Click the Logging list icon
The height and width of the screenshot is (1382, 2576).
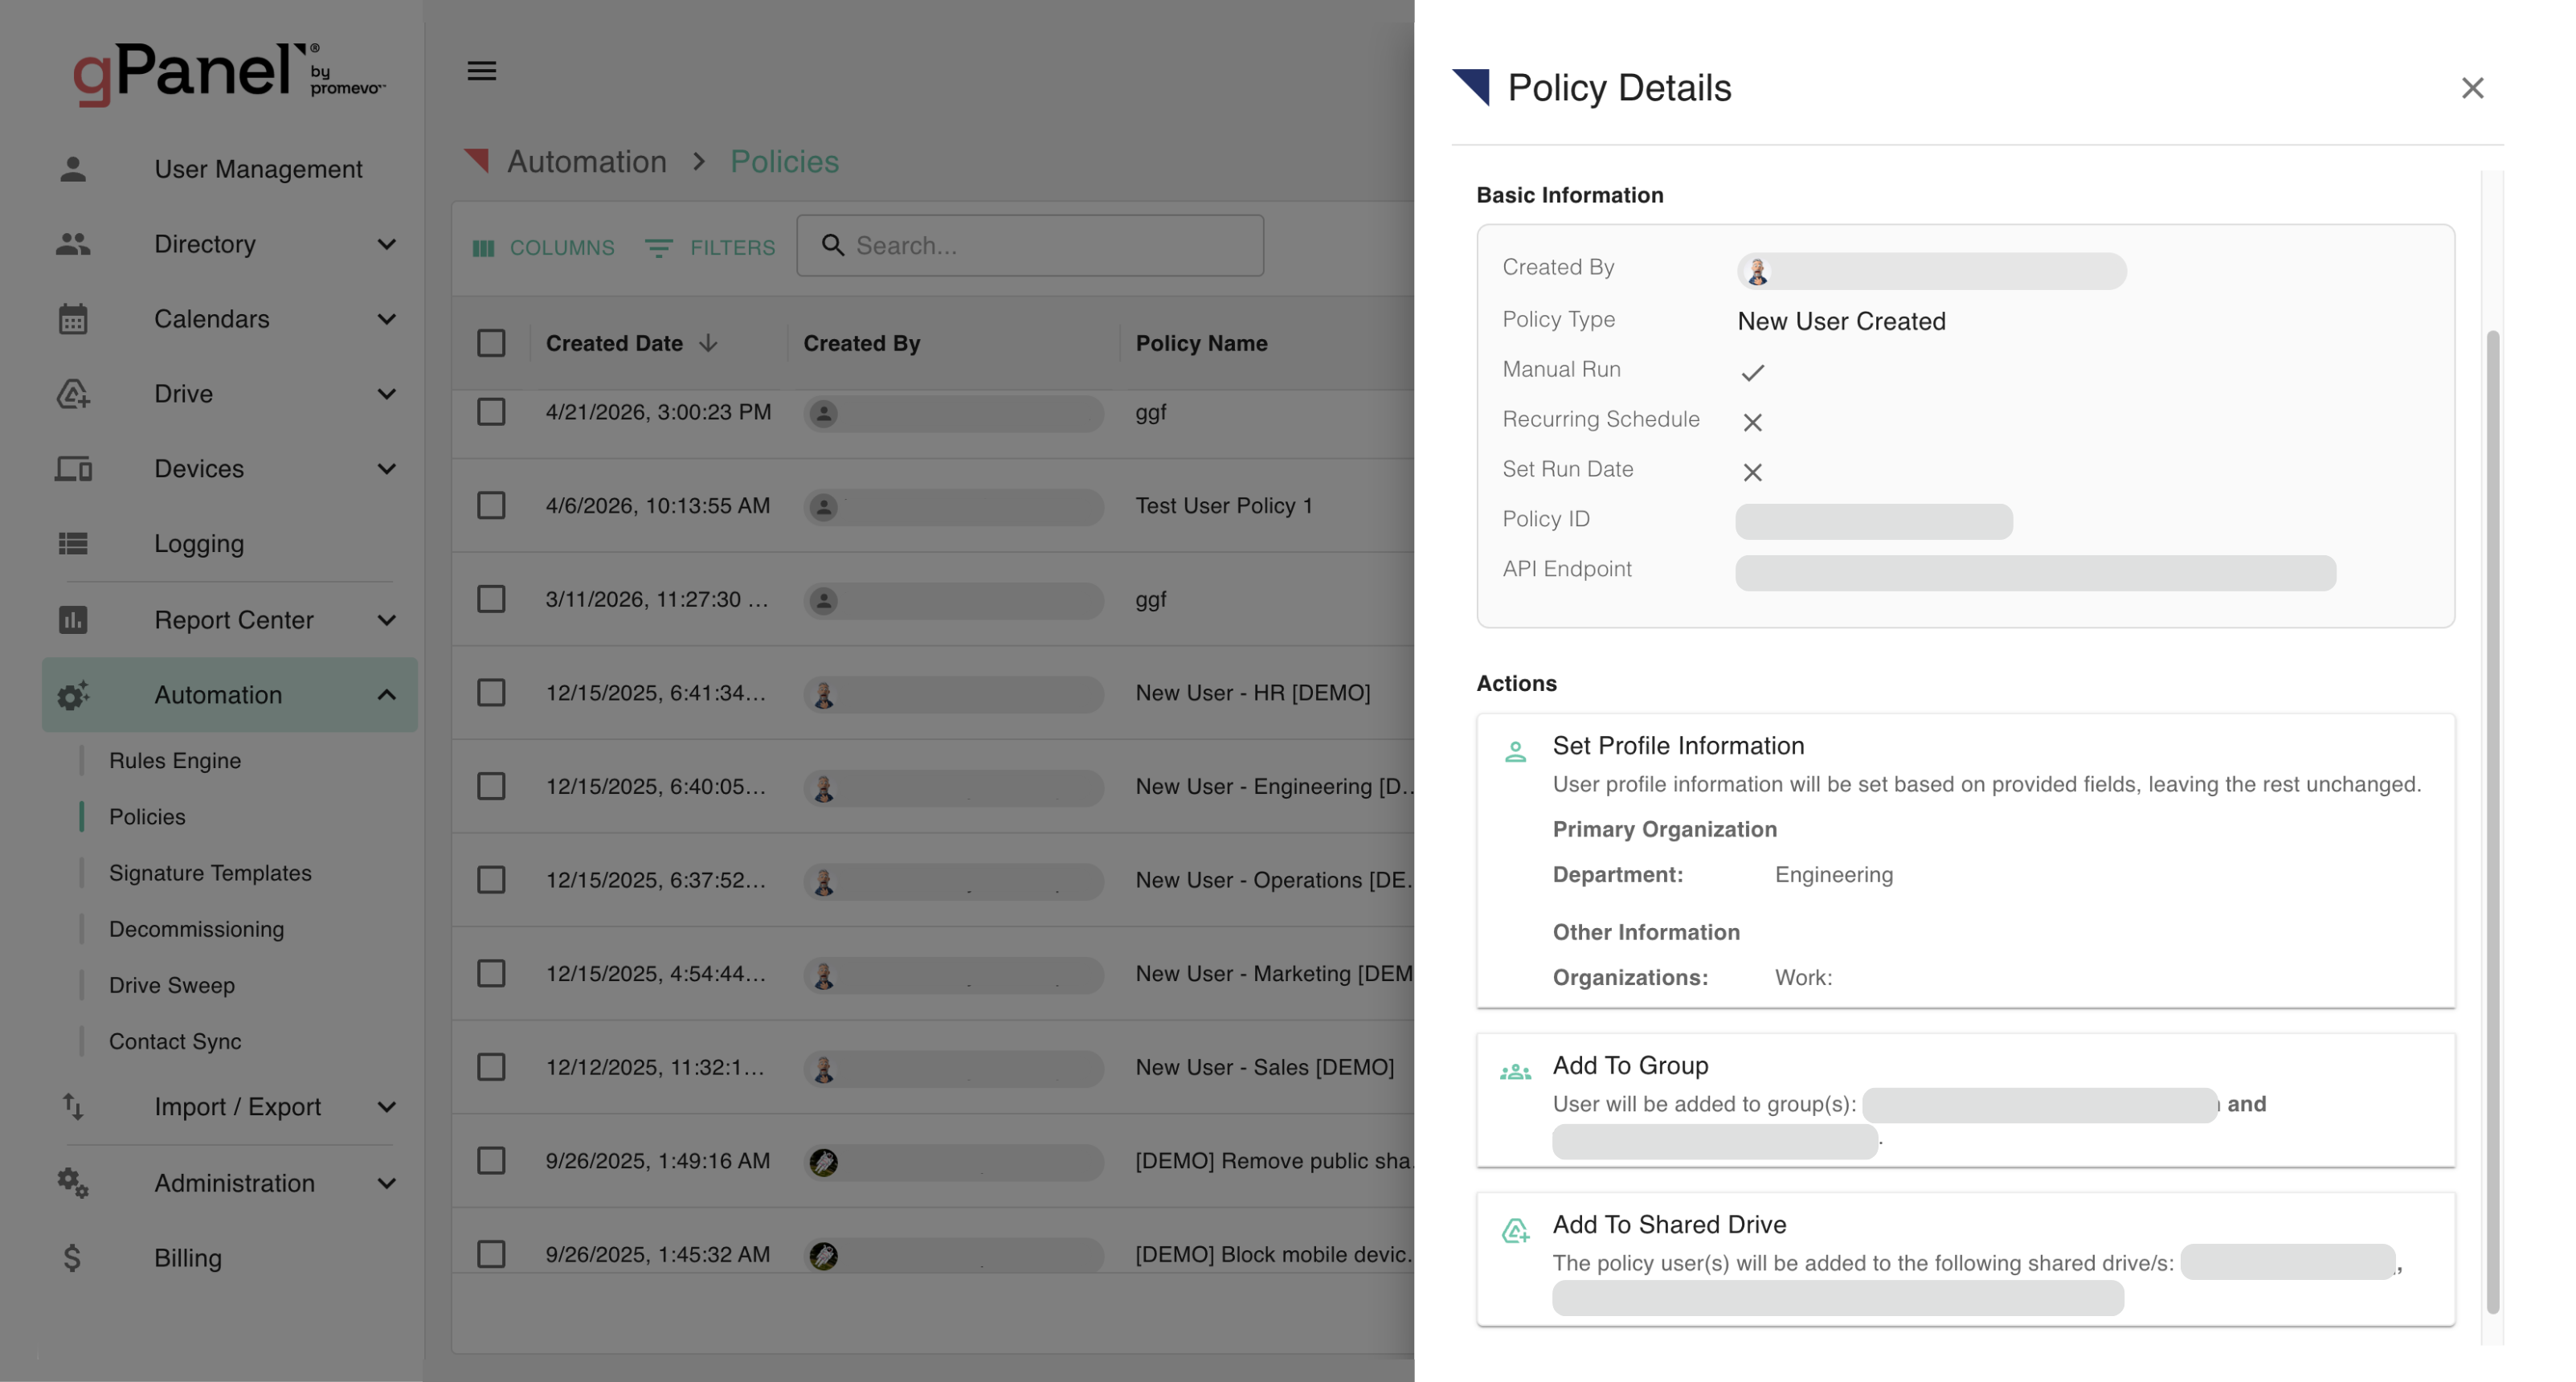tap(73, 543)
